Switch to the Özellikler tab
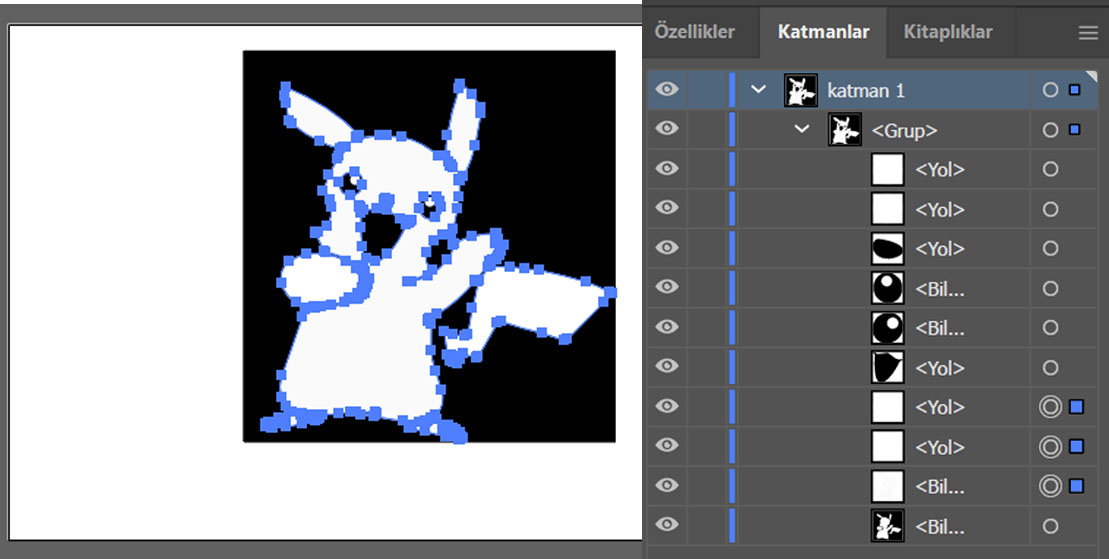Image resolution: width=1109 pixels, height=559 pixels. coord(695,32)
